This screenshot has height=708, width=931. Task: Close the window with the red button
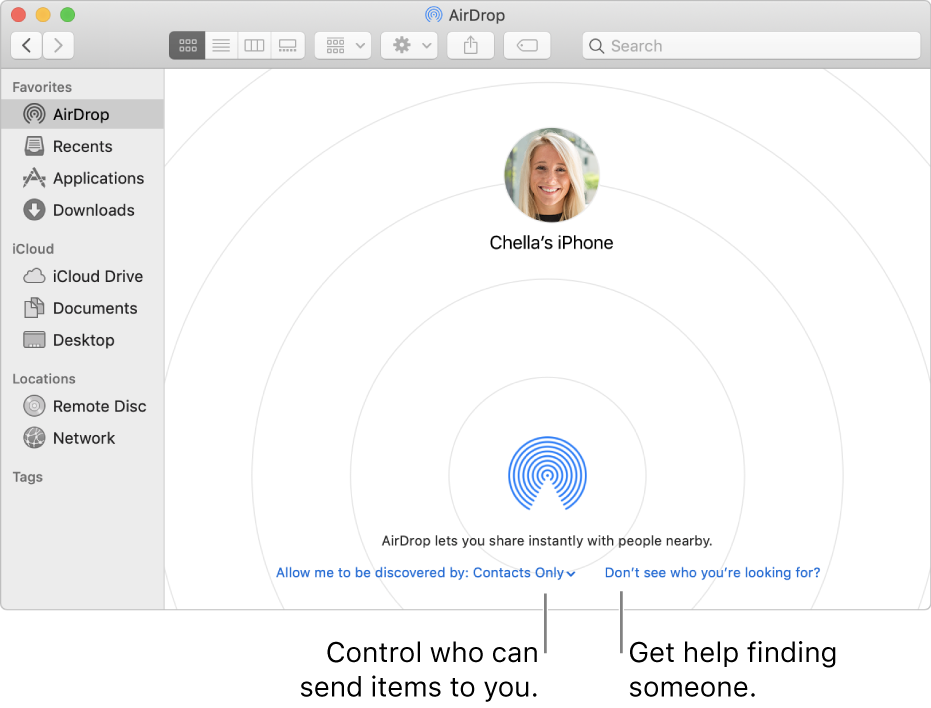click(18, 14)
